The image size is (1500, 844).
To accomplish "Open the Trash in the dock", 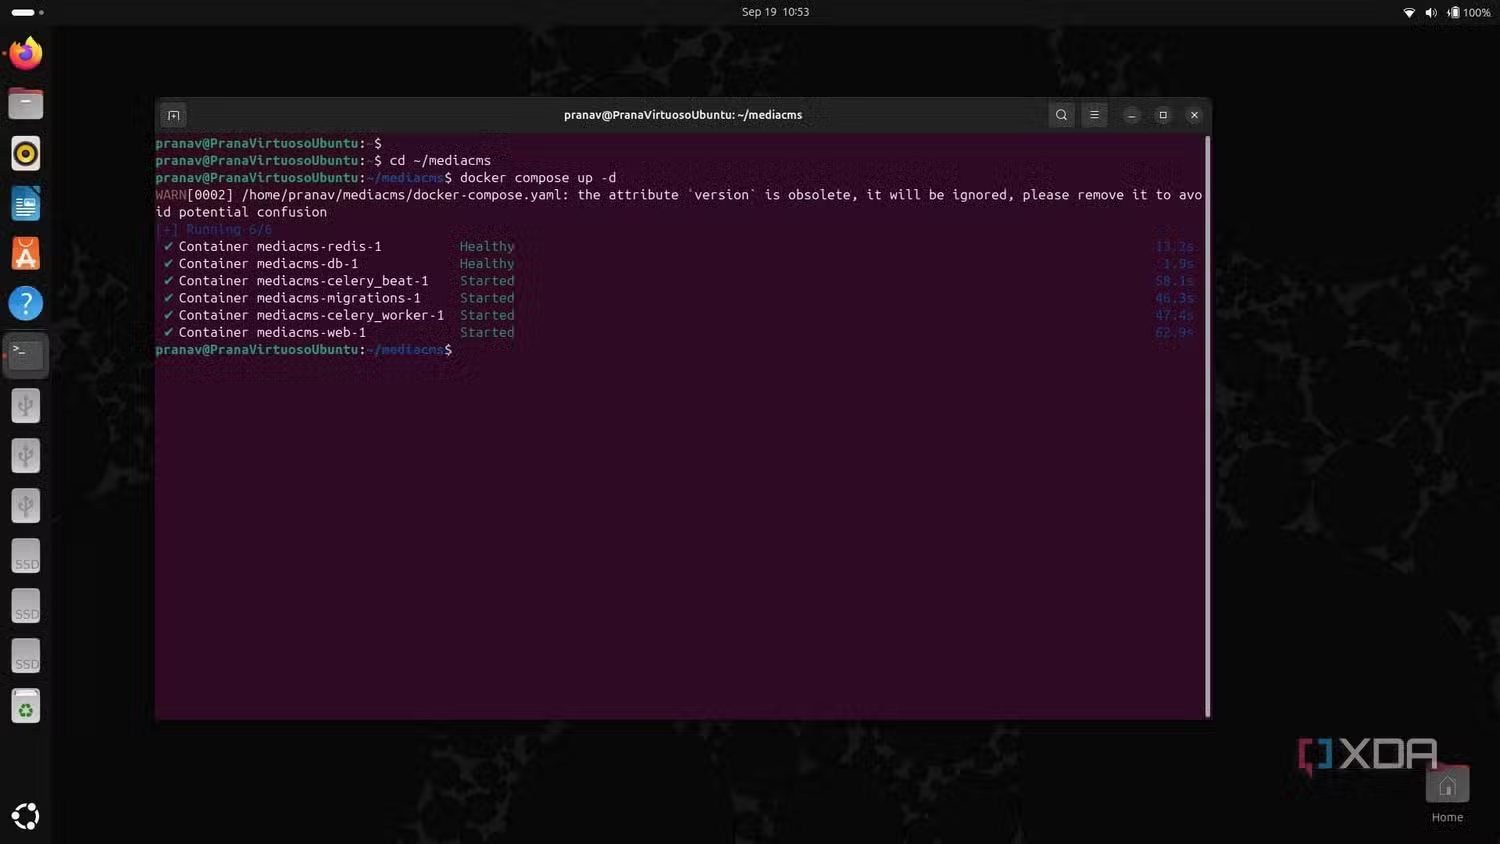I will point(26,707).
